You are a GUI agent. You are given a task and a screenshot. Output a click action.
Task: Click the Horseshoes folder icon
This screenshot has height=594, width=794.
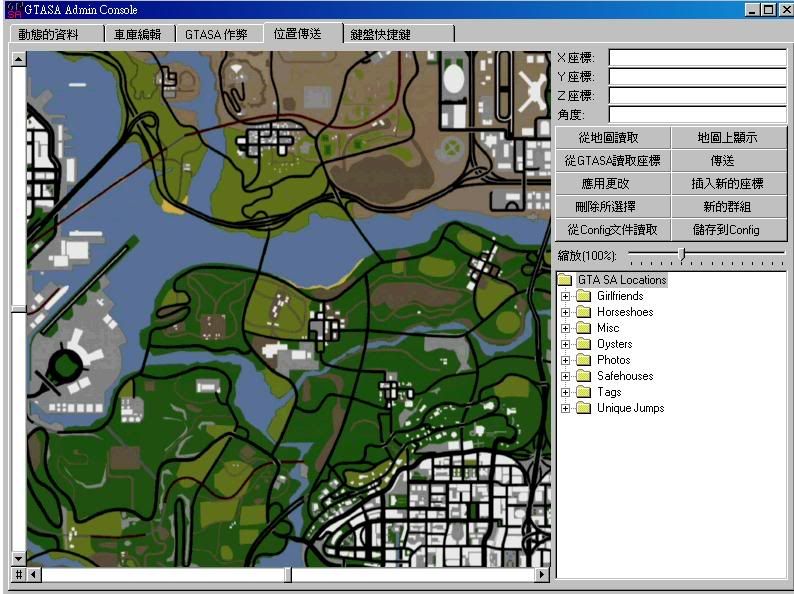[583, 312]
